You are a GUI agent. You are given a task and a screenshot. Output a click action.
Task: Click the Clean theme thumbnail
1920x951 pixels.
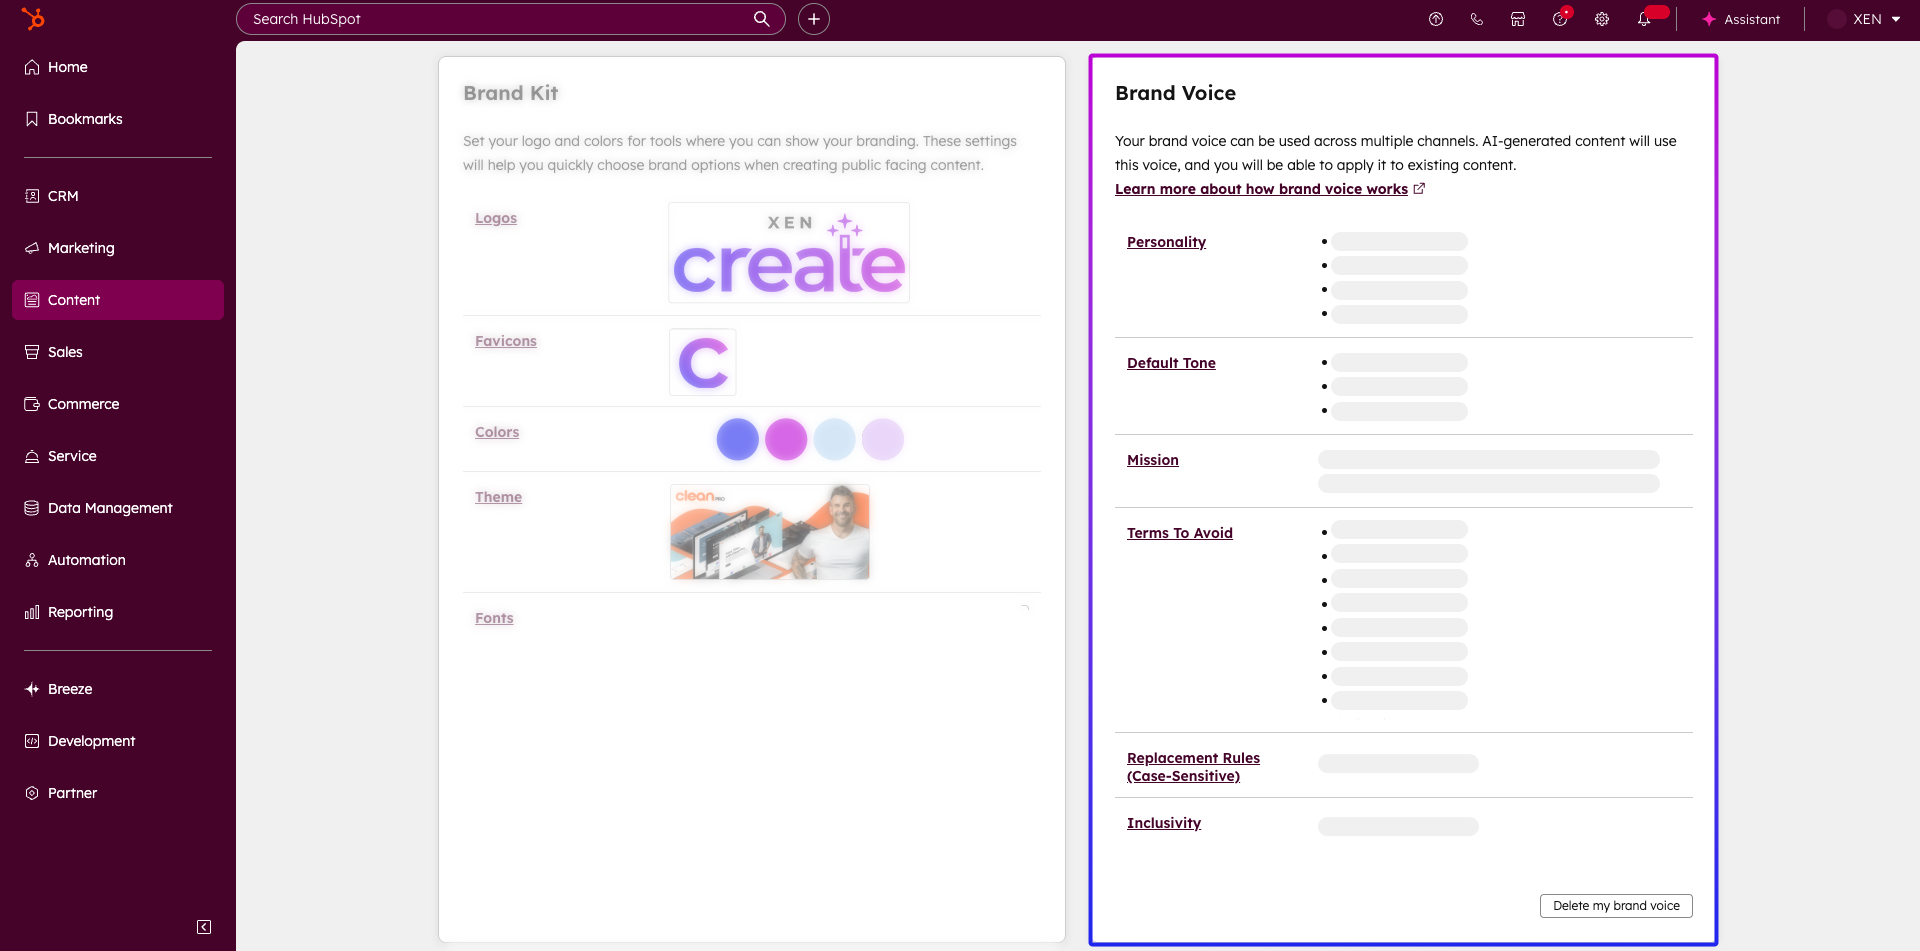click(769, 532)
